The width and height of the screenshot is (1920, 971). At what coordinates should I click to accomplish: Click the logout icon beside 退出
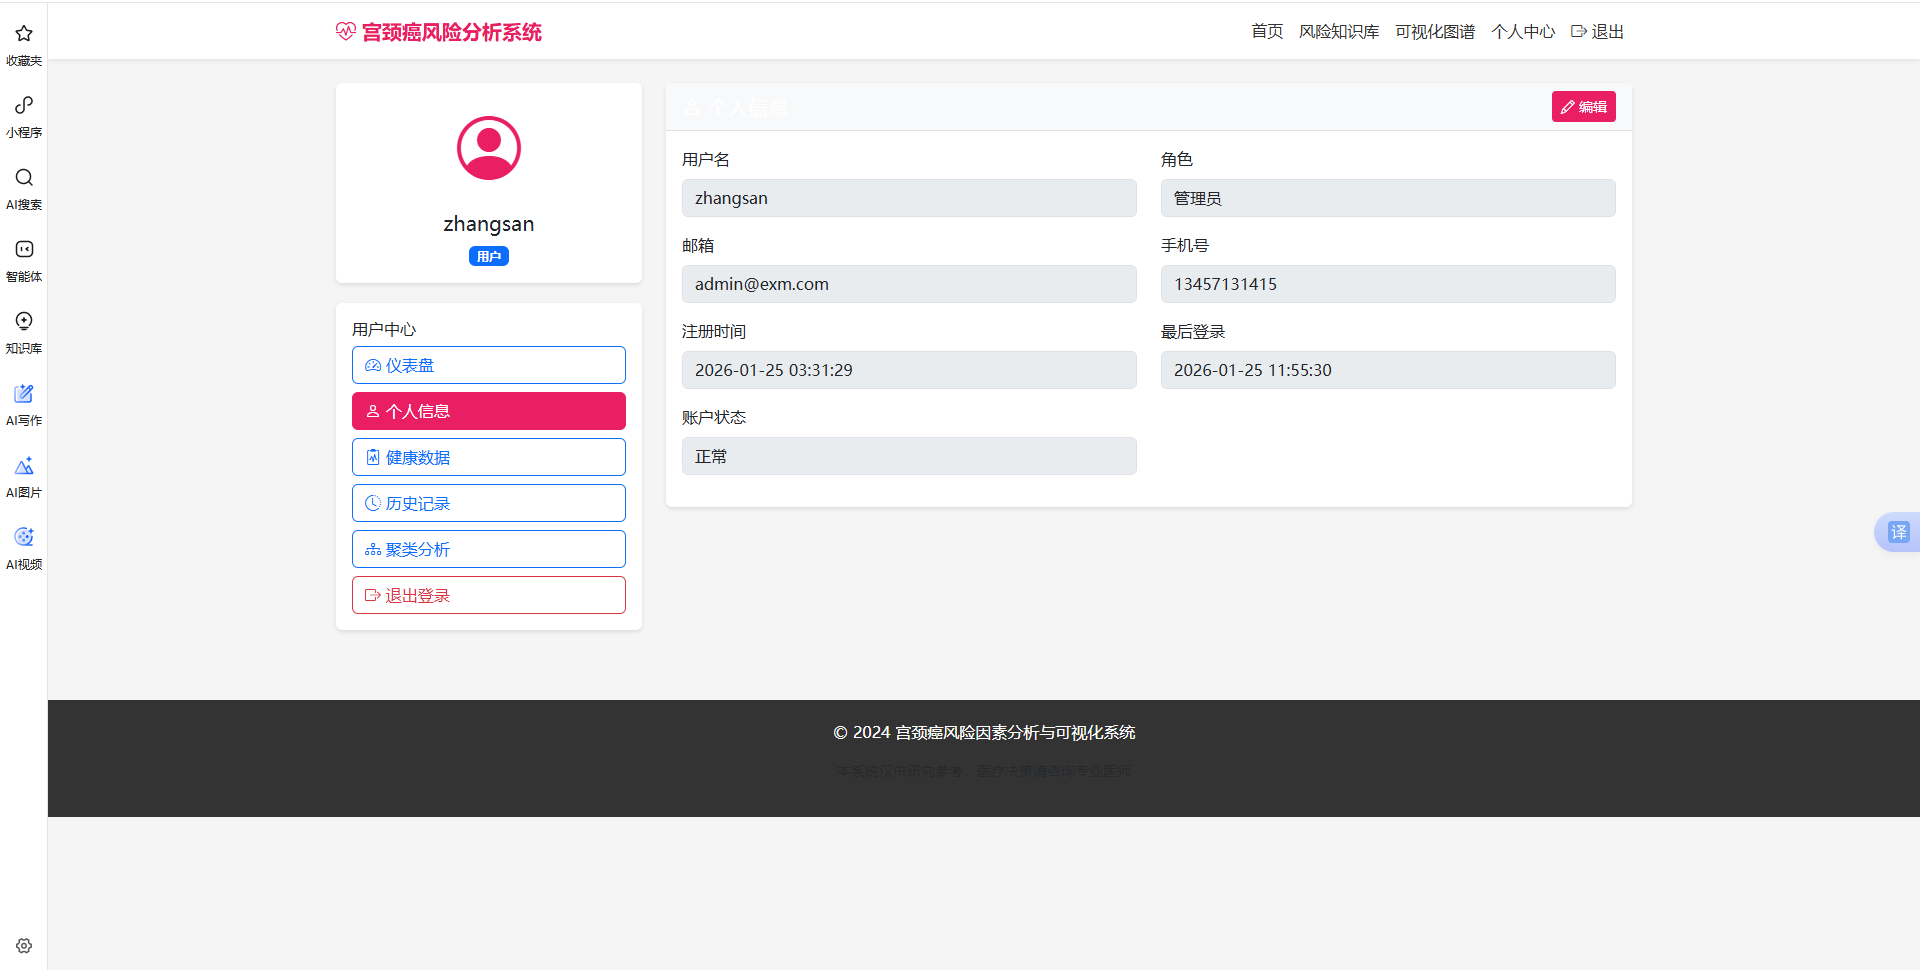pos(1579,32)
